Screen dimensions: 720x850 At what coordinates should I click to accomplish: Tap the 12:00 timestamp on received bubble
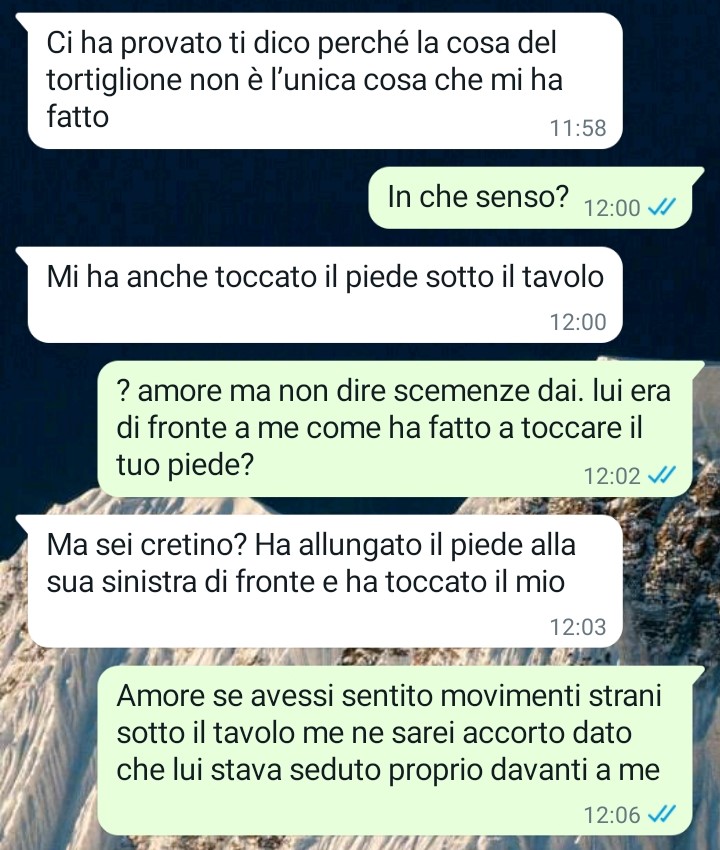tap(578, 322)
